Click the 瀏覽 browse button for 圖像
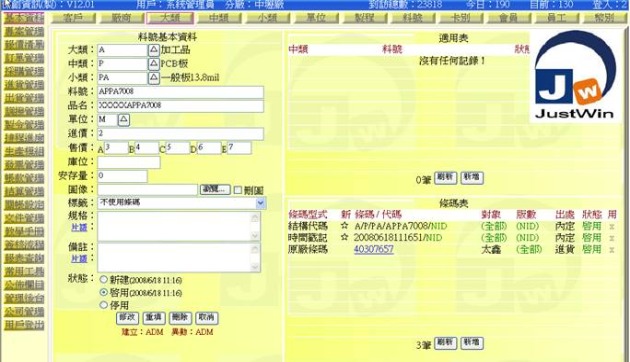This screenshot has width=630, height=362. tap(215, 189)
